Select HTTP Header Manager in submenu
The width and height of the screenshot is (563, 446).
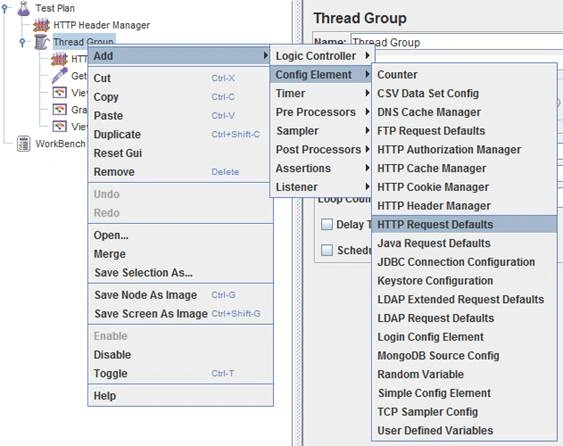pos(464,206)
